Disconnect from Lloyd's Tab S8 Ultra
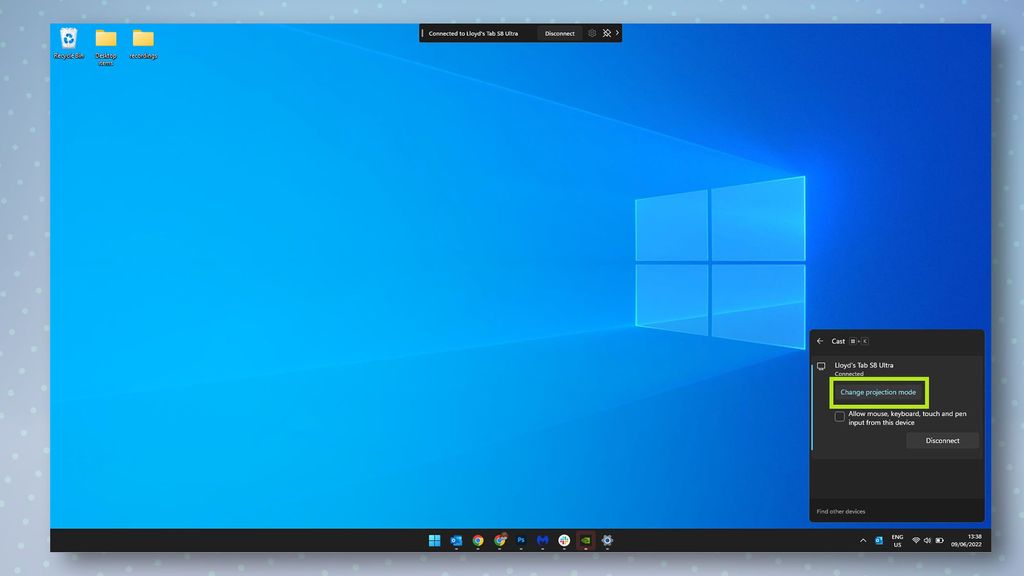Viewport: 1024px width, 576px height. (x=941, y=441)
